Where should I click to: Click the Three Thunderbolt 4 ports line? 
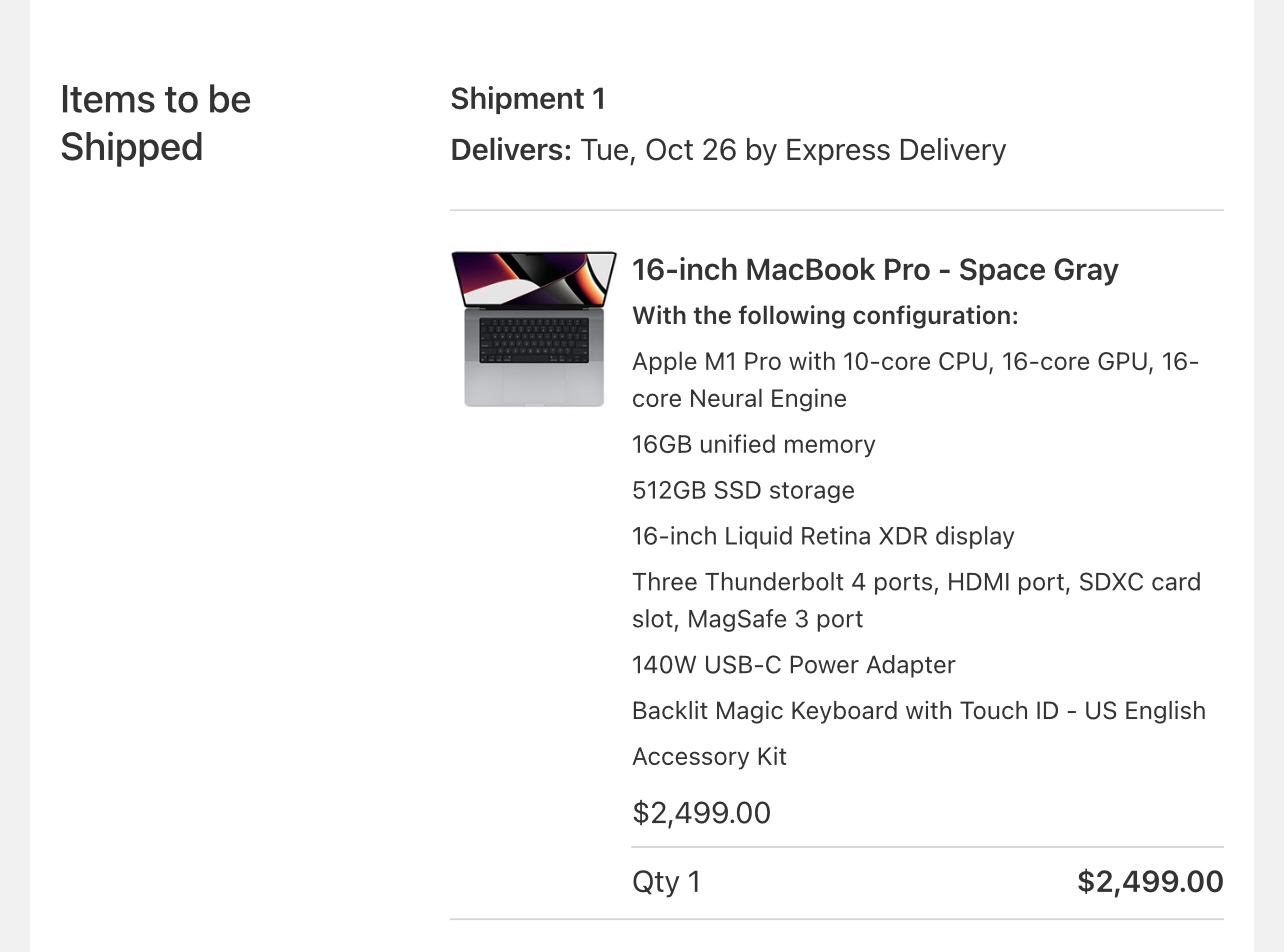[x=916, y=582]
